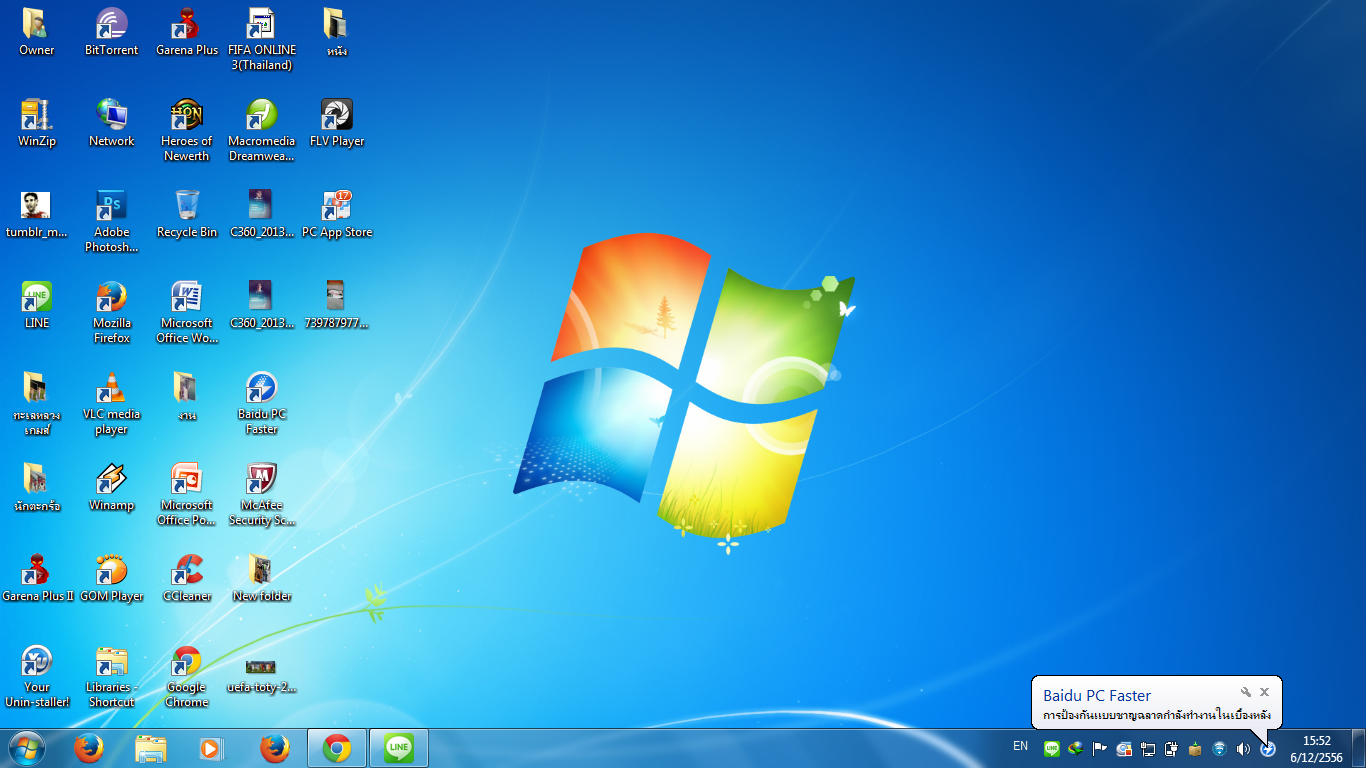
Task: Open the volume speaker tray icon
Action: (1244, 748)
